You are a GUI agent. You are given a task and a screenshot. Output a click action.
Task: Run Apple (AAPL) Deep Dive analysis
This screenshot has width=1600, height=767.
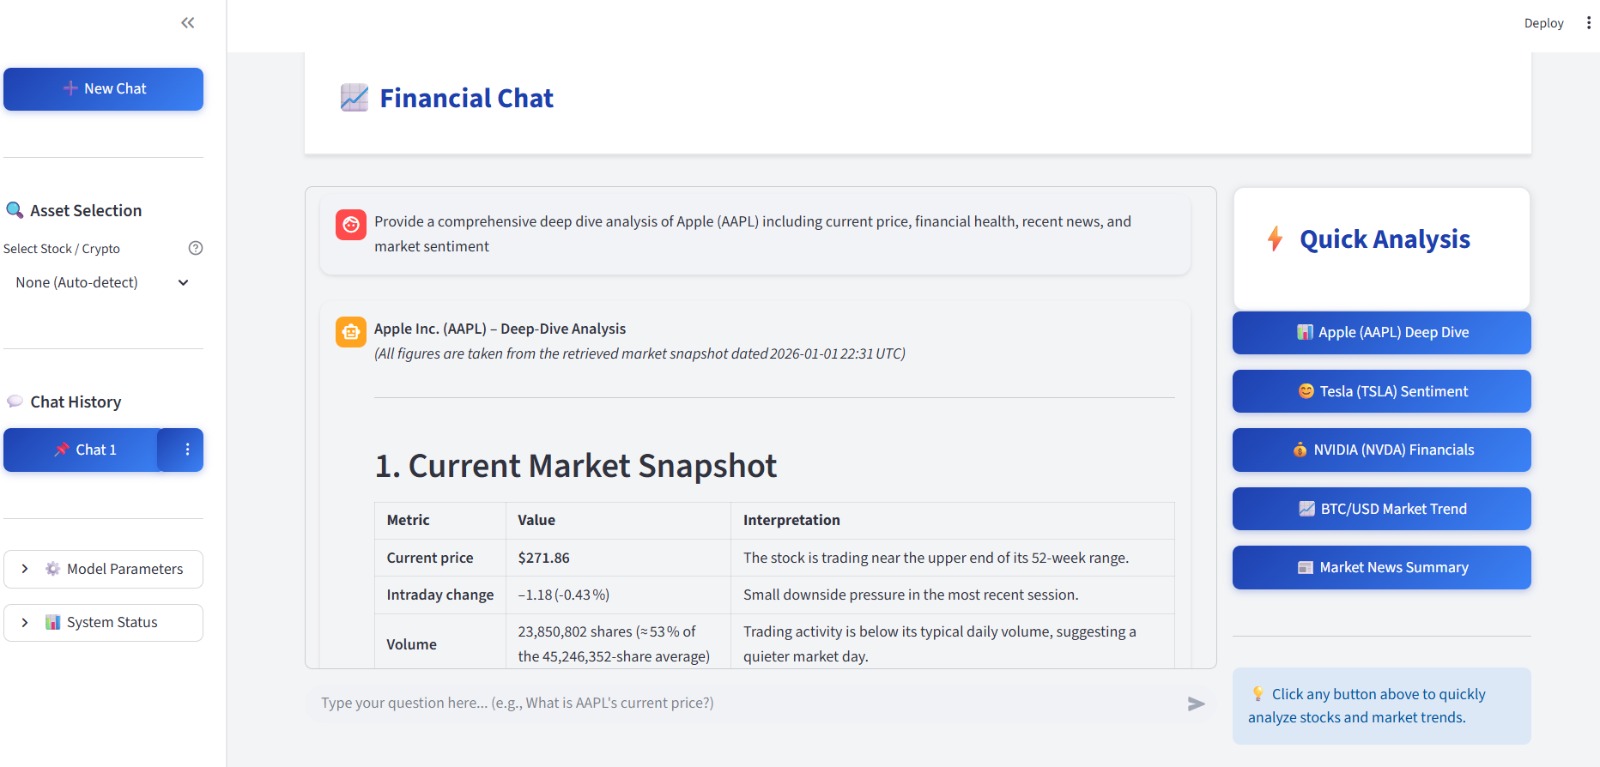coord(1381,333)
